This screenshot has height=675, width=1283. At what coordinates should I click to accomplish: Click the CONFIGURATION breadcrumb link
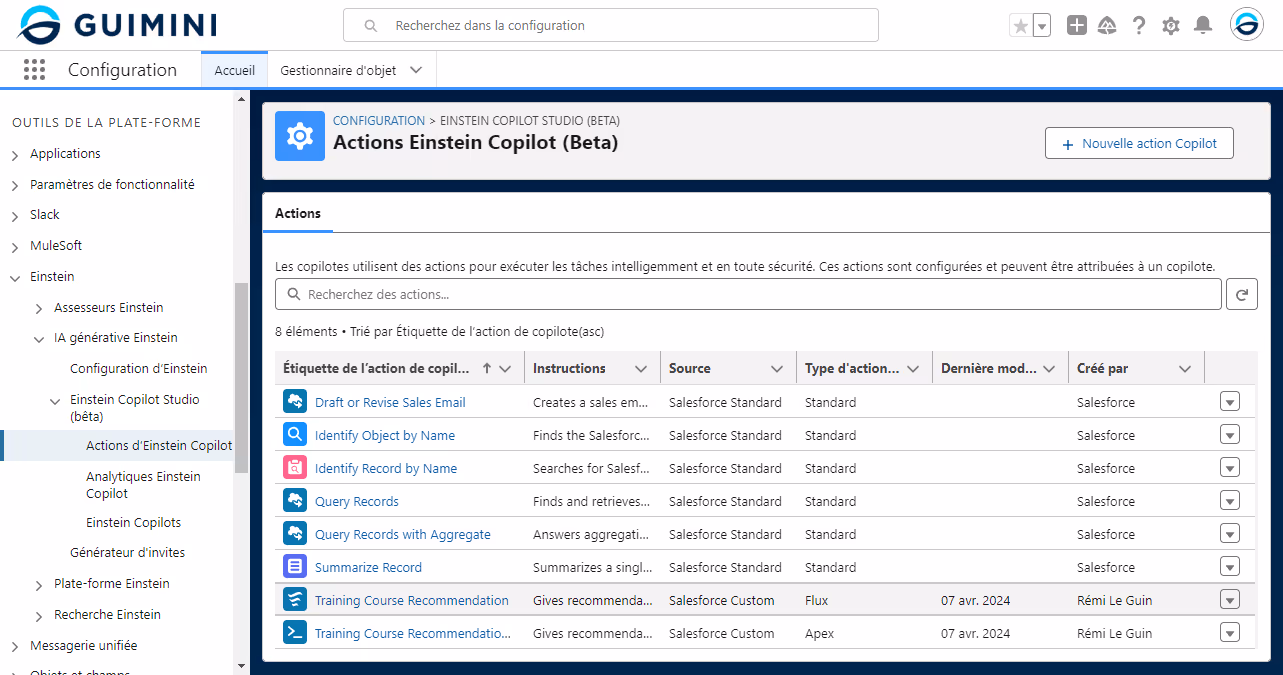point(379,121)
